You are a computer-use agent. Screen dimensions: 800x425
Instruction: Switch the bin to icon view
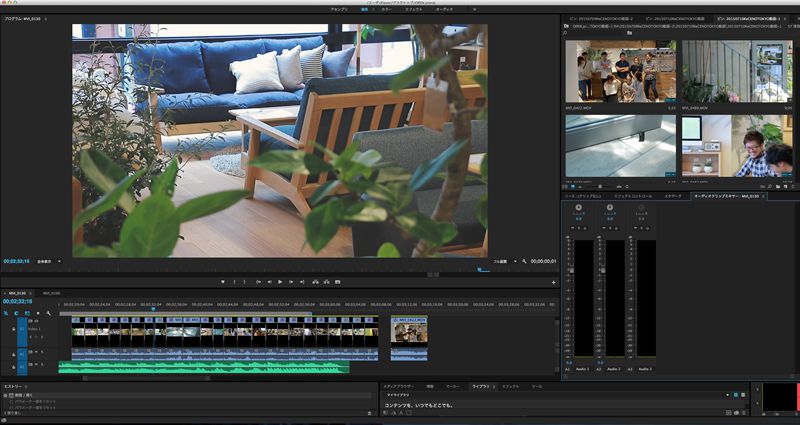[x=572, y=187]
